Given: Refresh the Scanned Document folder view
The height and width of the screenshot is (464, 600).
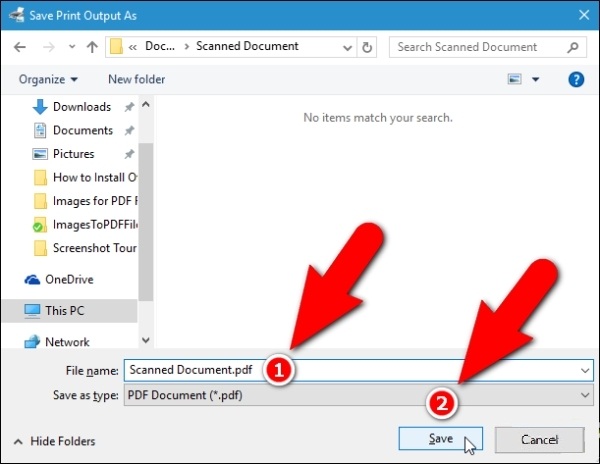Looking at the screenshot, I should (x=367, y=47).
